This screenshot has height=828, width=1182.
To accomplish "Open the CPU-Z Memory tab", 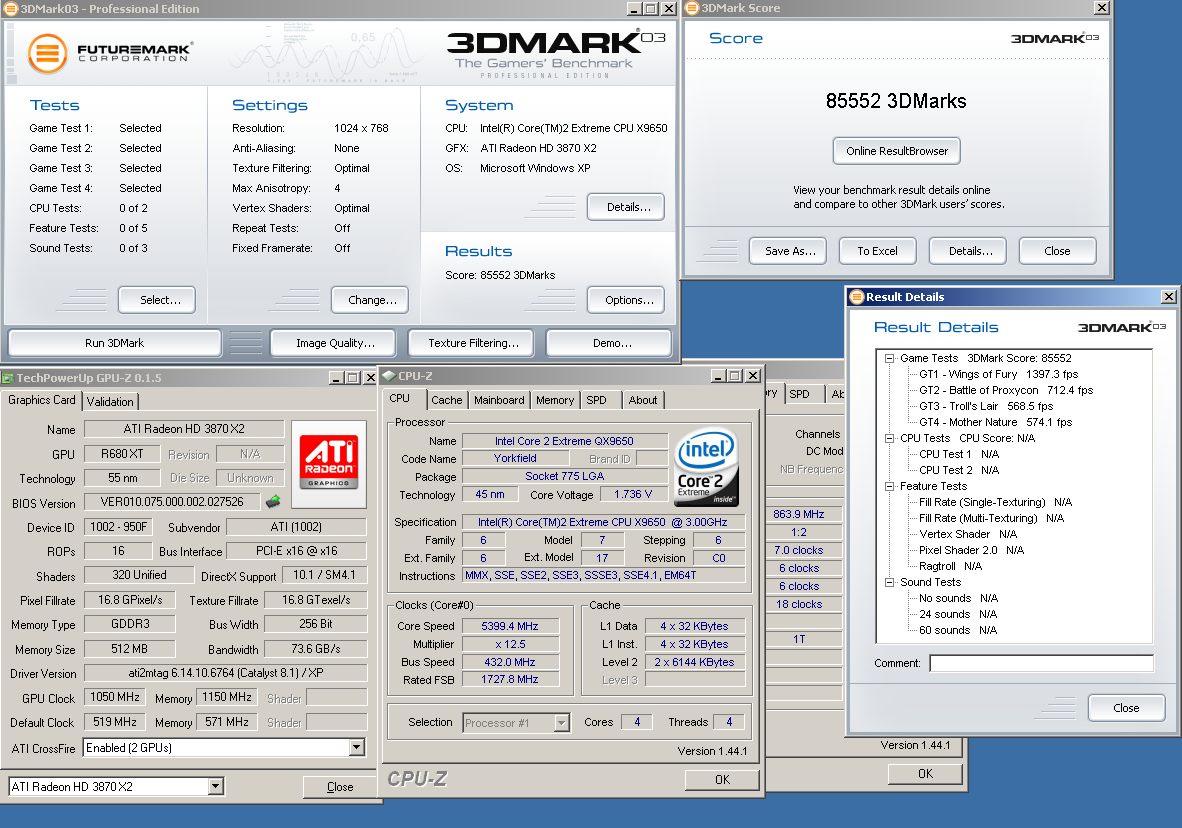I will [555, 400].
